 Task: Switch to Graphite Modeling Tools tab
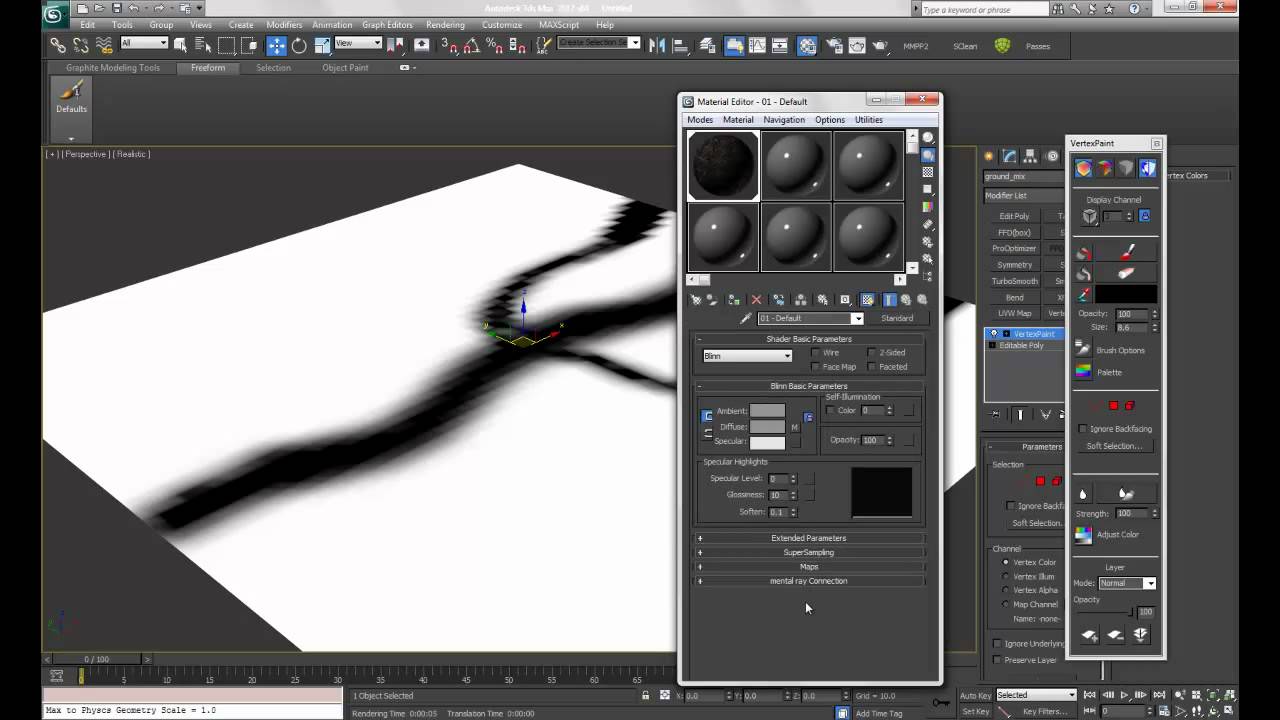point(113,68)
